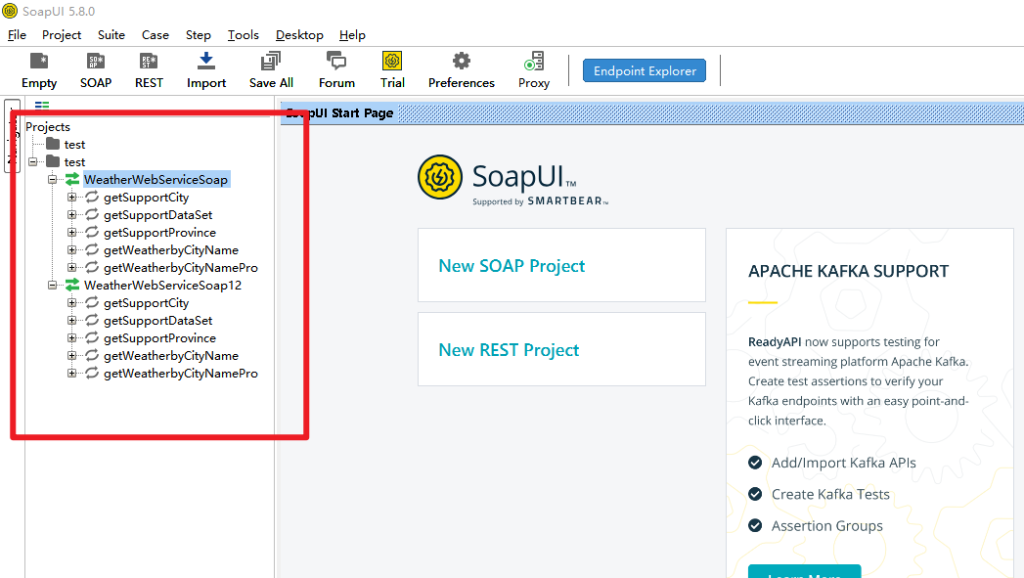Collapse the WeatherWebServiceSoap interface node
The width and height of the screenshot is (1024, 578).
point(53,180)
